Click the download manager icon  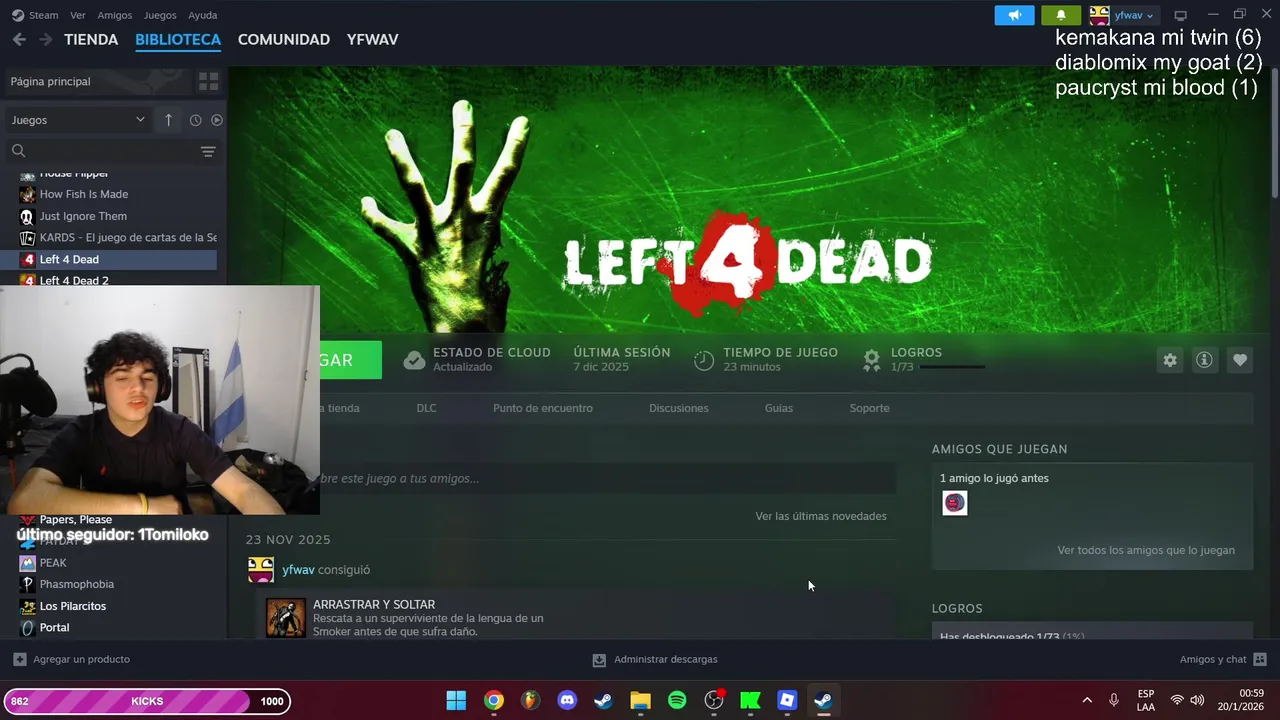[x=599, y=660]
